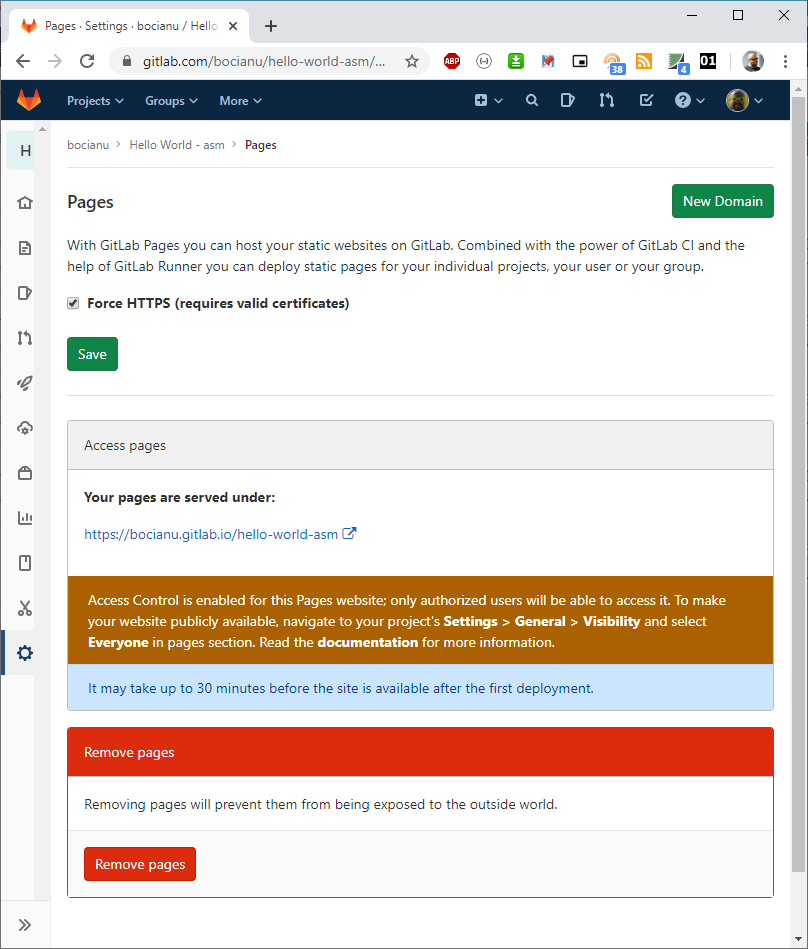Viewport: 808px width, 949px height.
Task: Click the Settings gear icon in the sidebar
Action: click(25, 653)
